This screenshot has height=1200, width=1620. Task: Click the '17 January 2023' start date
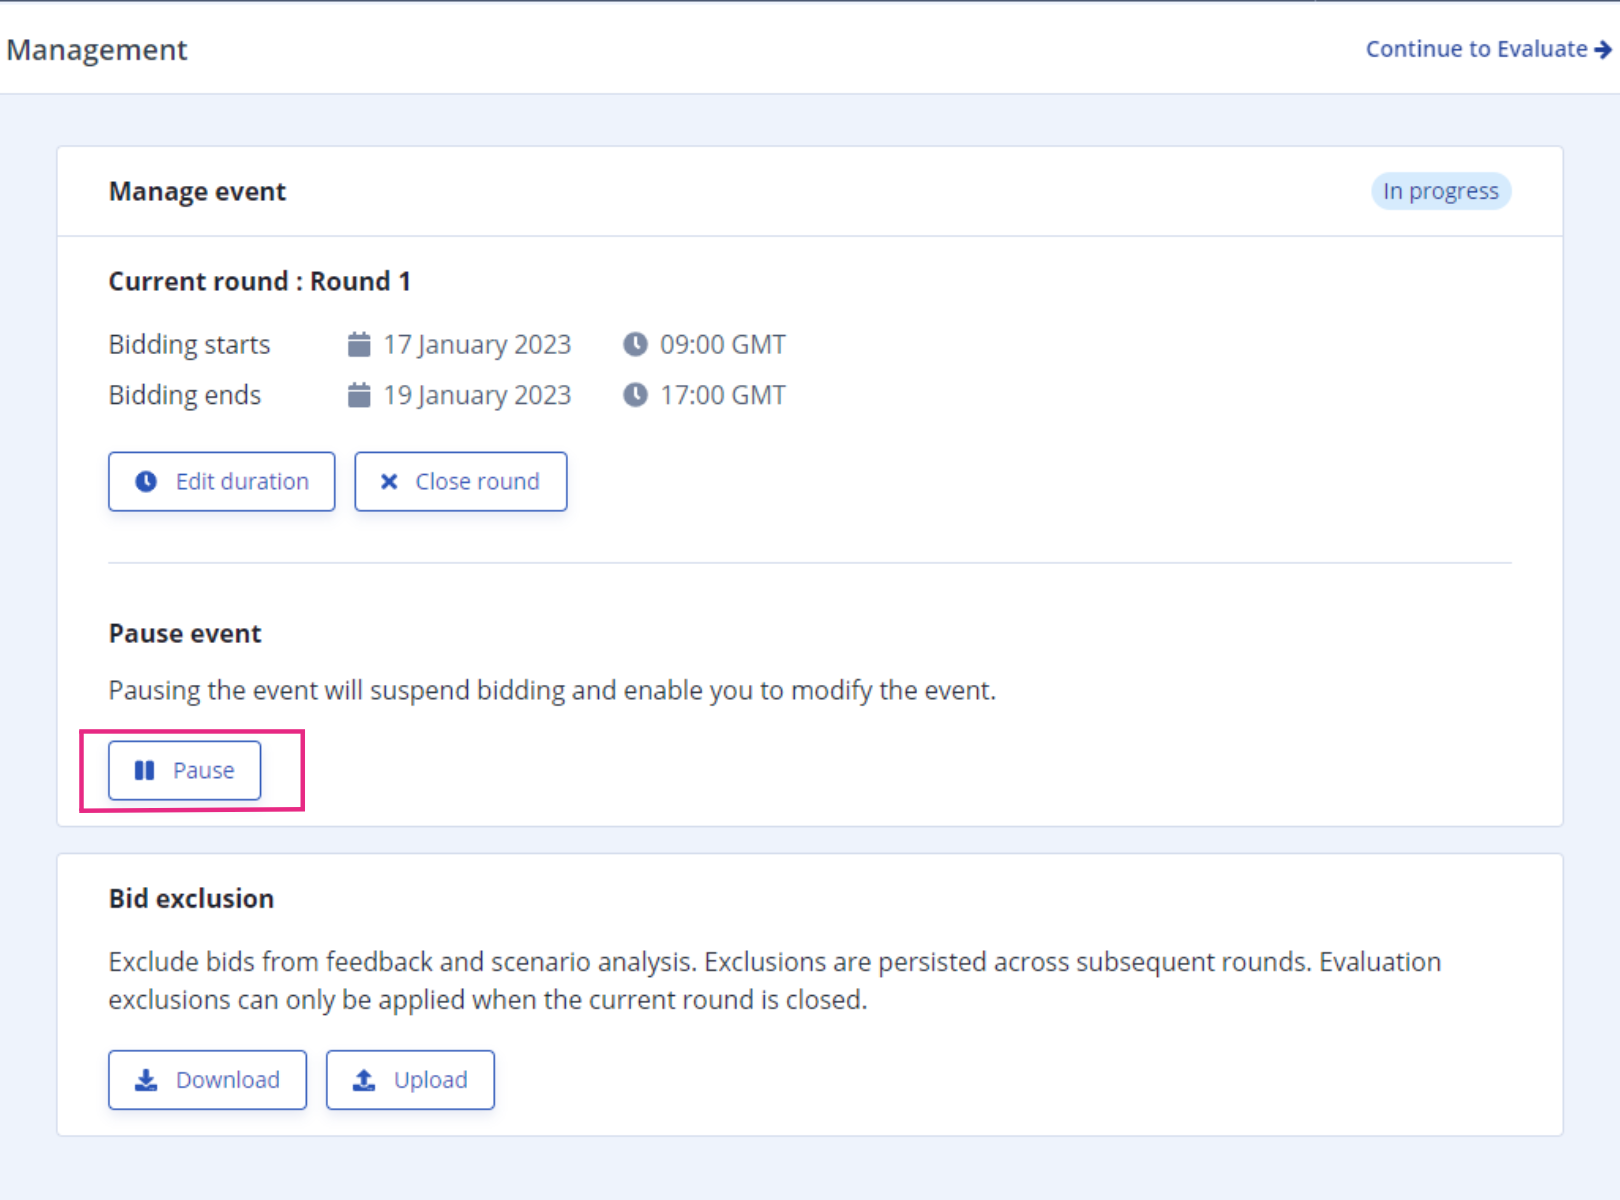(477, 344)
